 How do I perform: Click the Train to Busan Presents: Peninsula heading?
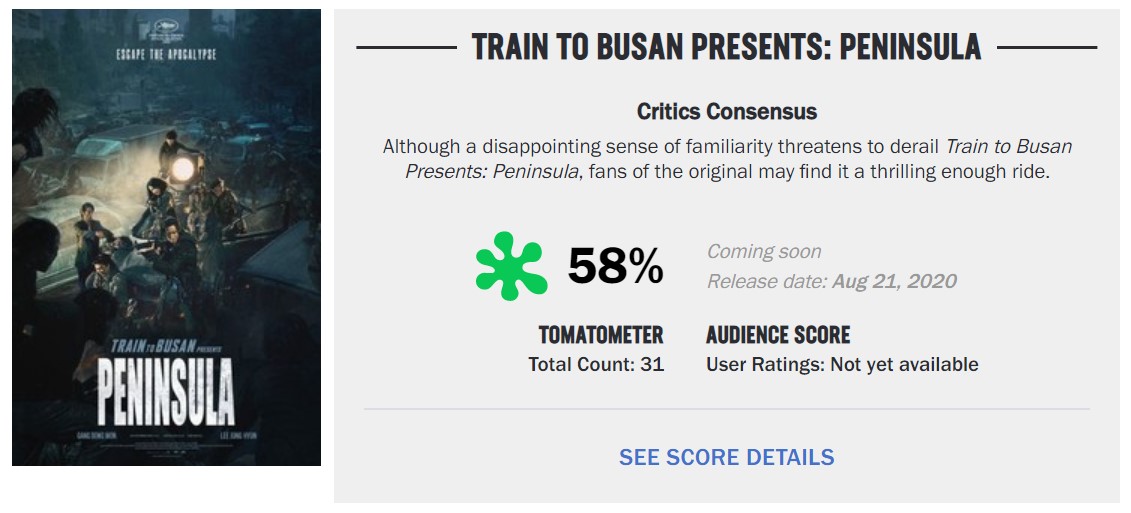[x=726, y=47]
